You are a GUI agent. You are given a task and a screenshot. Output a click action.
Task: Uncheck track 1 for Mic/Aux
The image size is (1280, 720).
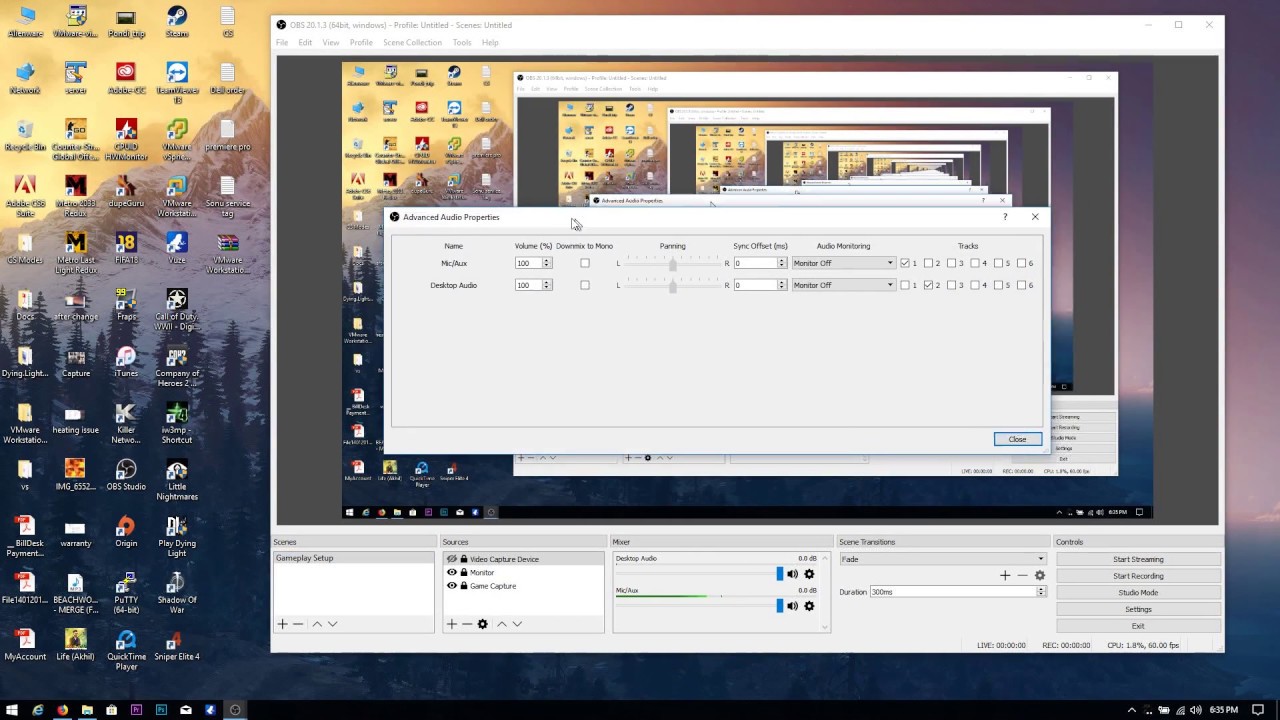(905, 263)
